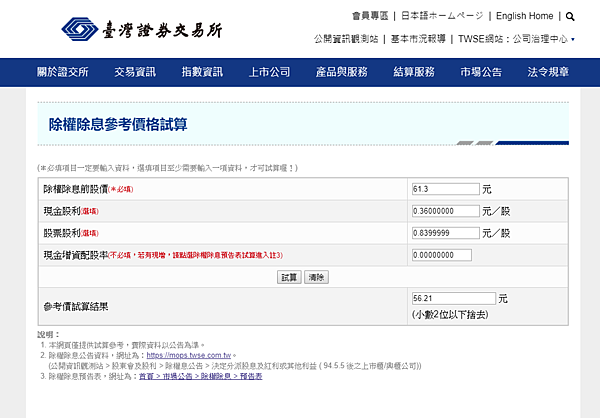This screenshot has height=418, width=600.
Task: Open 公開資訊觀測站 link
Action: pyautogui.click(x=346, y=39)
